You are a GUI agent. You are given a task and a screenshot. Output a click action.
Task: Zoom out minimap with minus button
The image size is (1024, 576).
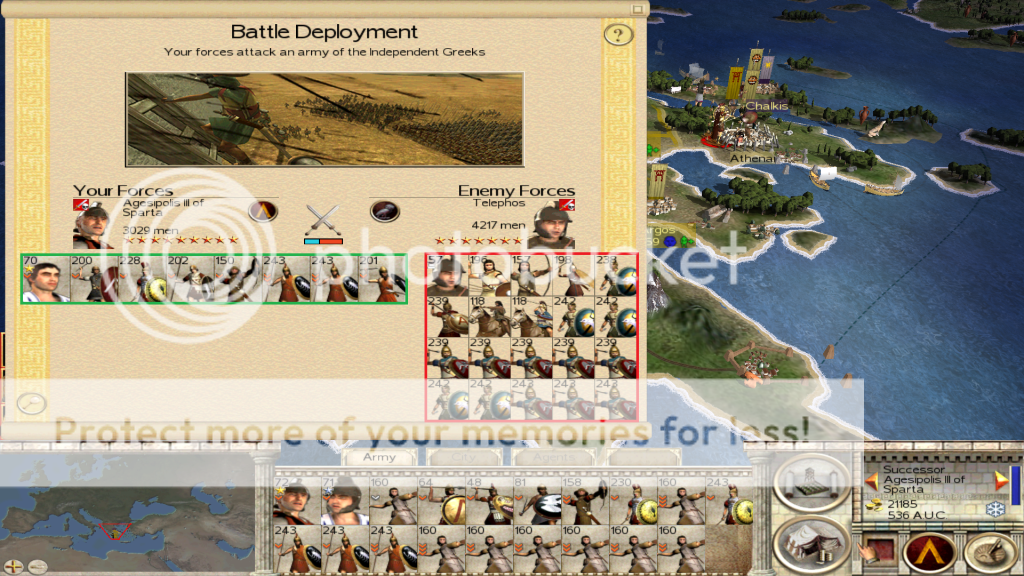pyautogui.click(x=38, y=566)
